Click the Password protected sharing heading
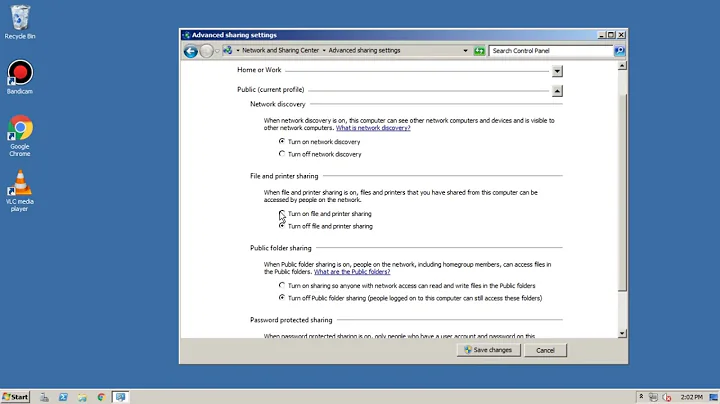720x404 pixels. coord(291,320)
